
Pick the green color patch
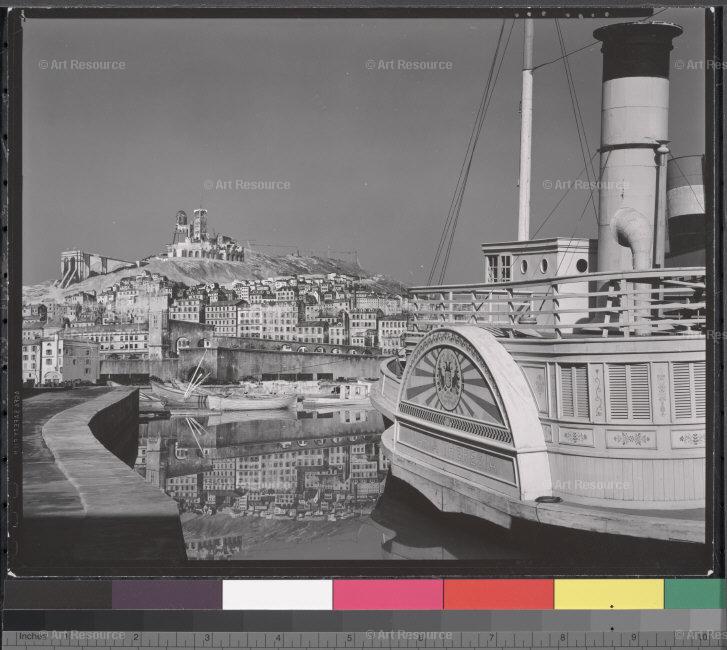pos(695,594)
